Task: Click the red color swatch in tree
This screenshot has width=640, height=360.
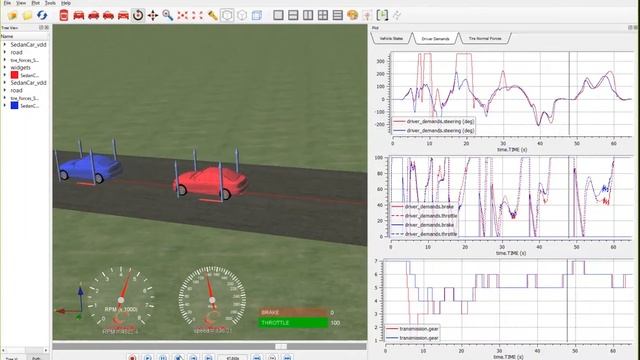Action: point(15,75)
